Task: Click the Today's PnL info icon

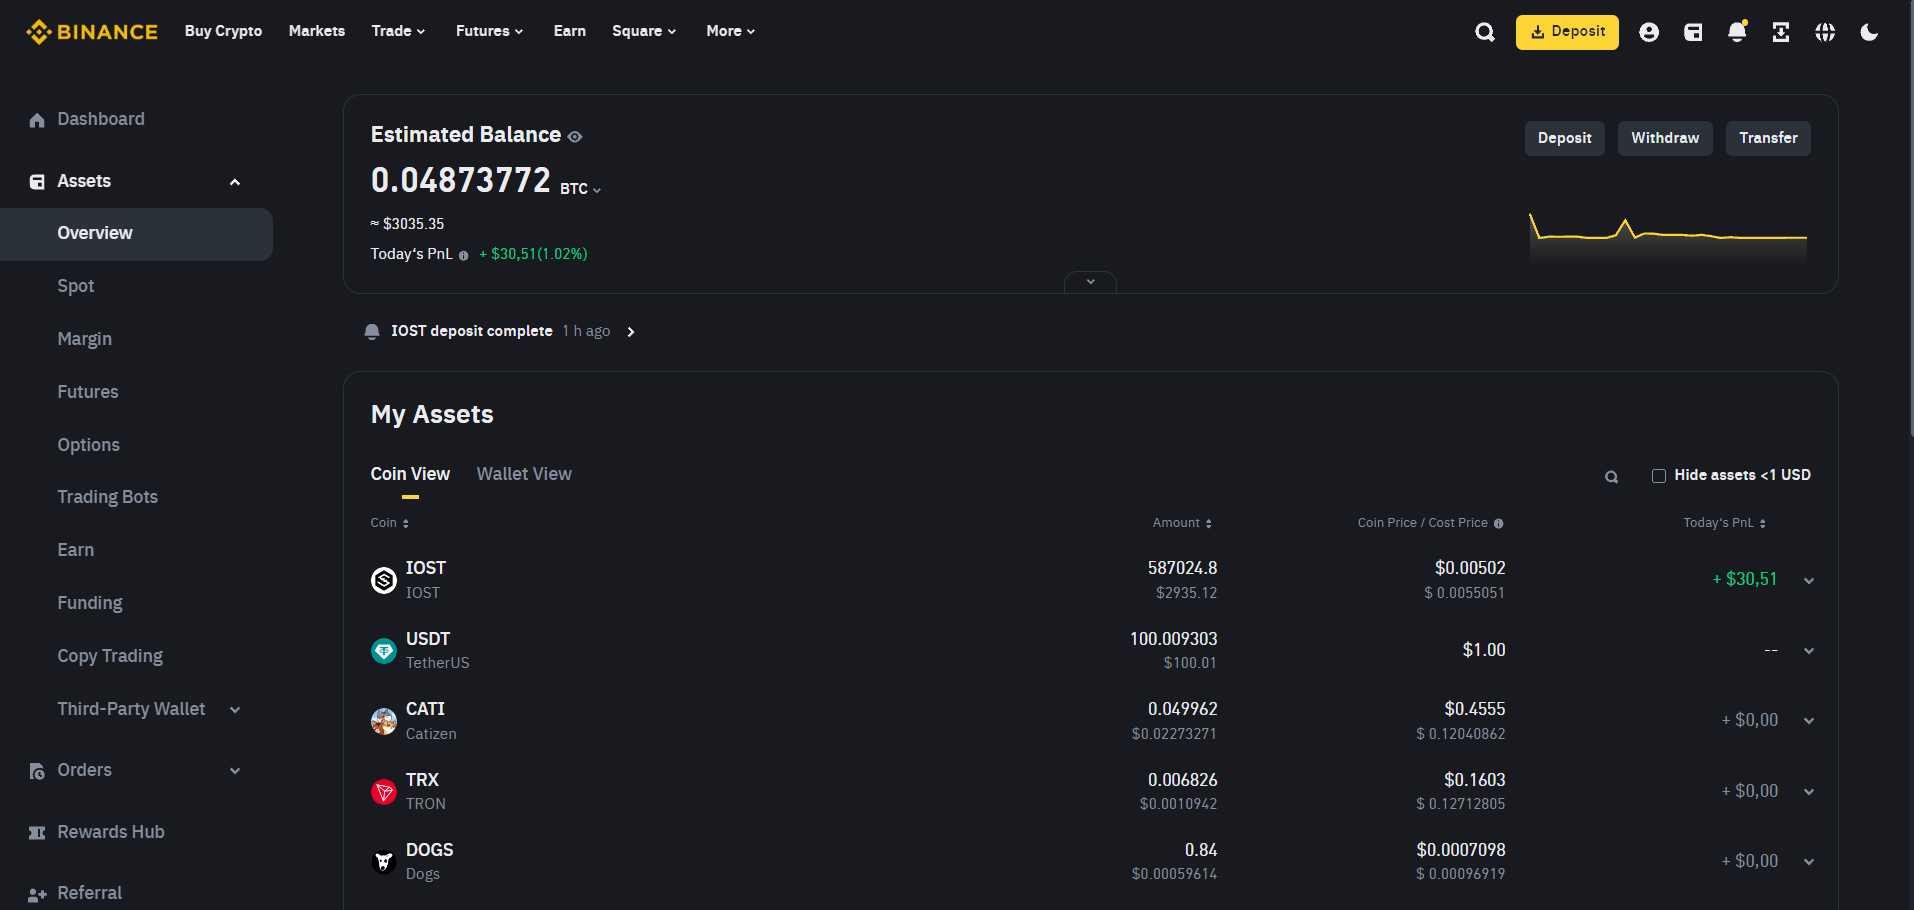Action: pos(463,256)
